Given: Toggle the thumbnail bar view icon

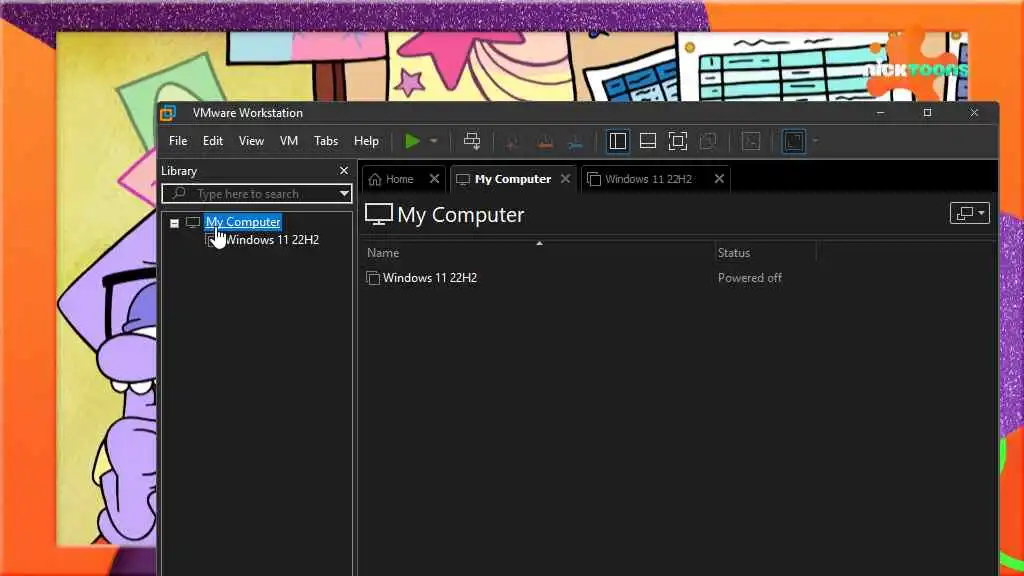Looking at the screenshot, I should click(x=648, y=141).
